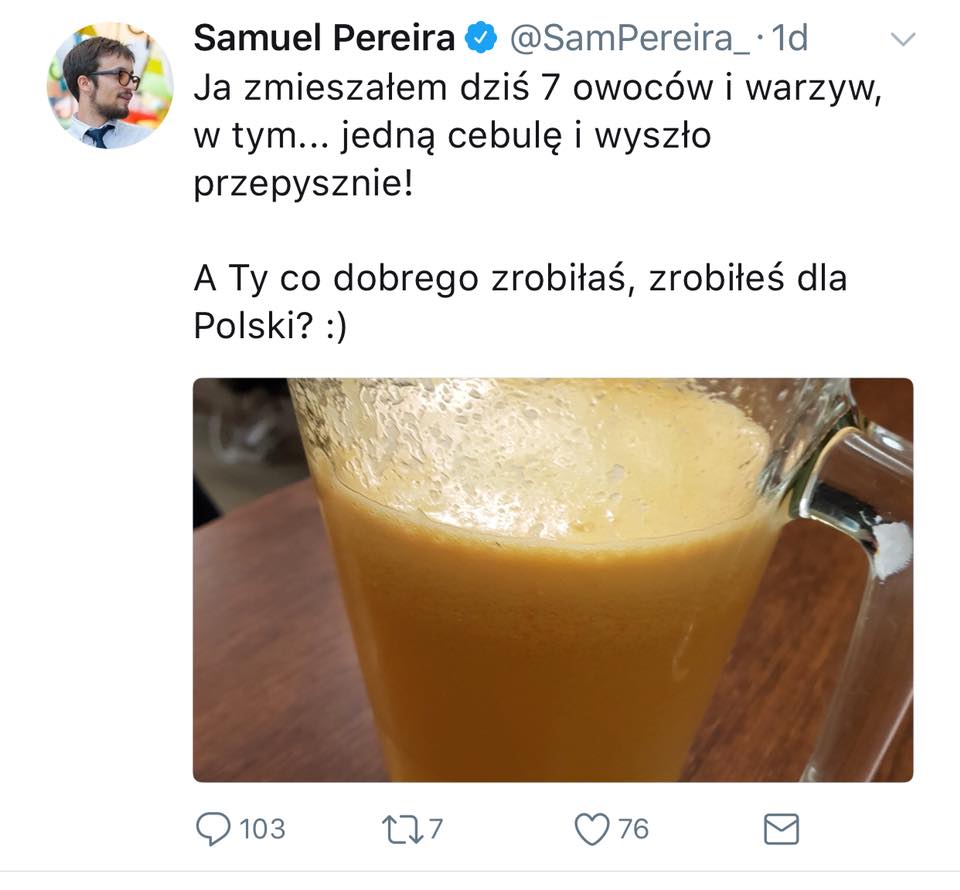The image size is (960, 890).
Task: Click the 103 replies count
Action: (262, 829)
